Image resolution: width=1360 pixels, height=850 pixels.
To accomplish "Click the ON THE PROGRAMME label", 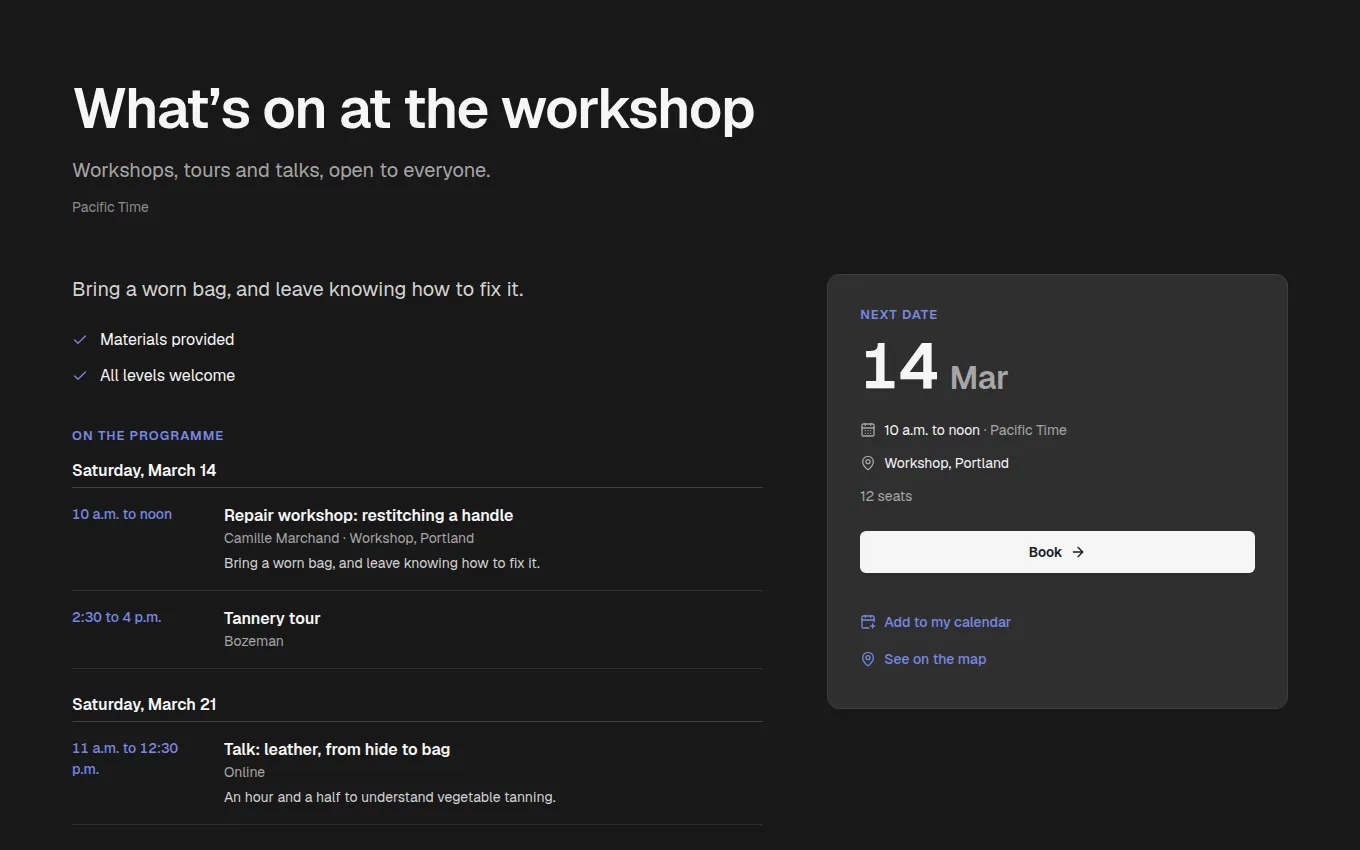I will 148,436.
